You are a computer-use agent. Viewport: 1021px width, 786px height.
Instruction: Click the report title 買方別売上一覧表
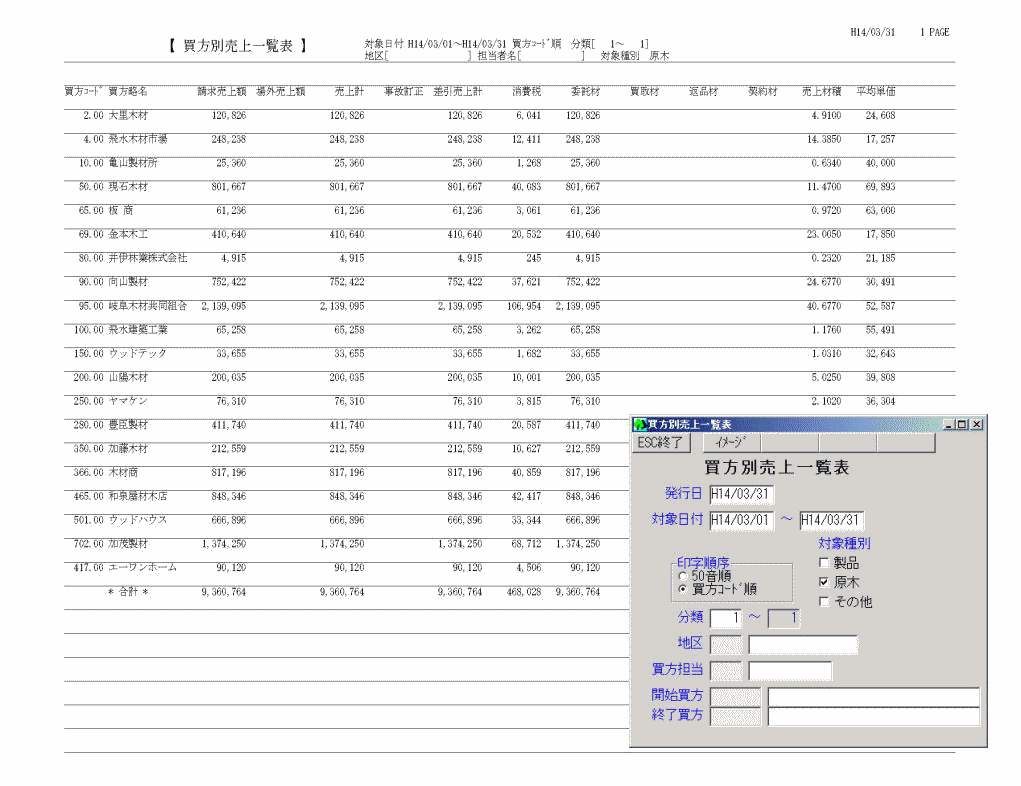(x=238, y=46)
